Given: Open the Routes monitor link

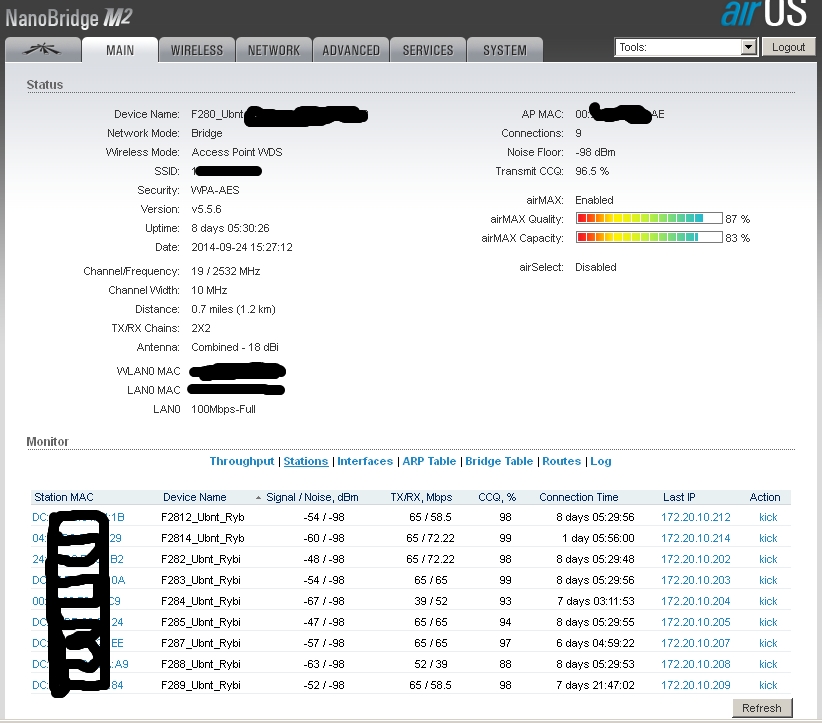Looking at the screenshot, I should pos(561,462).
